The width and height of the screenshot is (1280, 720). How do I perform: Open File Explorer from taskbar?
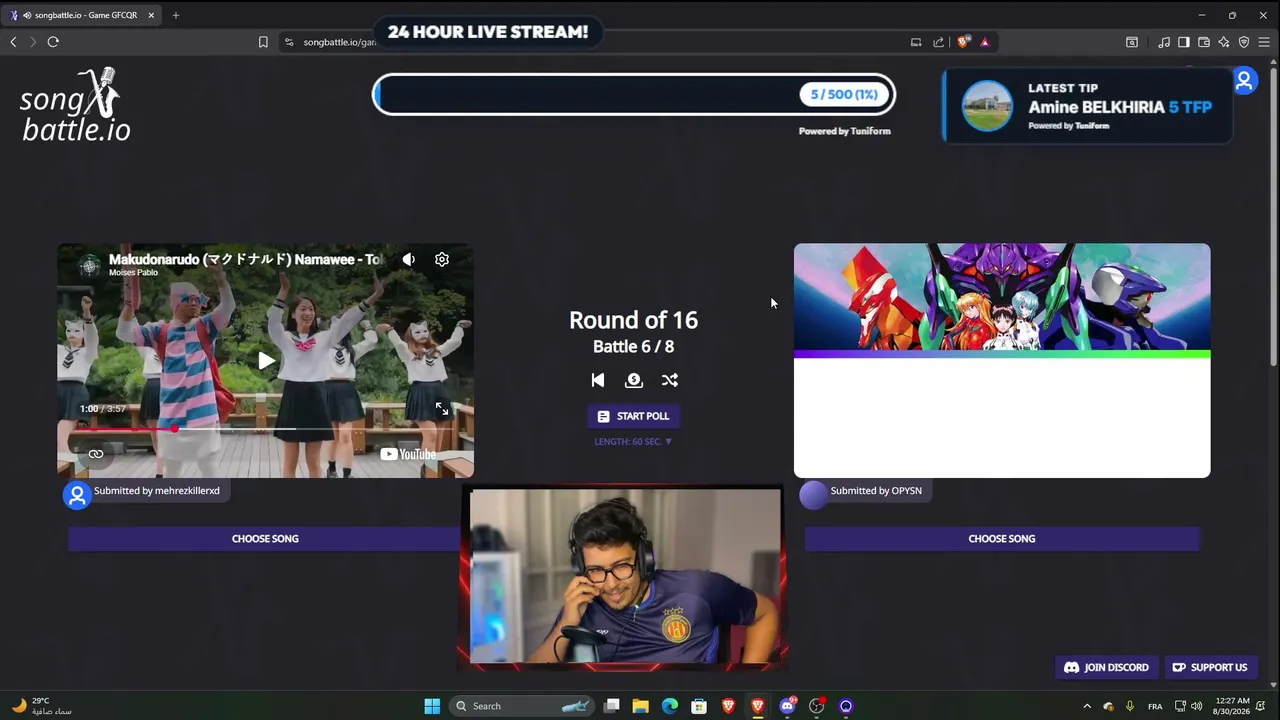(640, 706)
